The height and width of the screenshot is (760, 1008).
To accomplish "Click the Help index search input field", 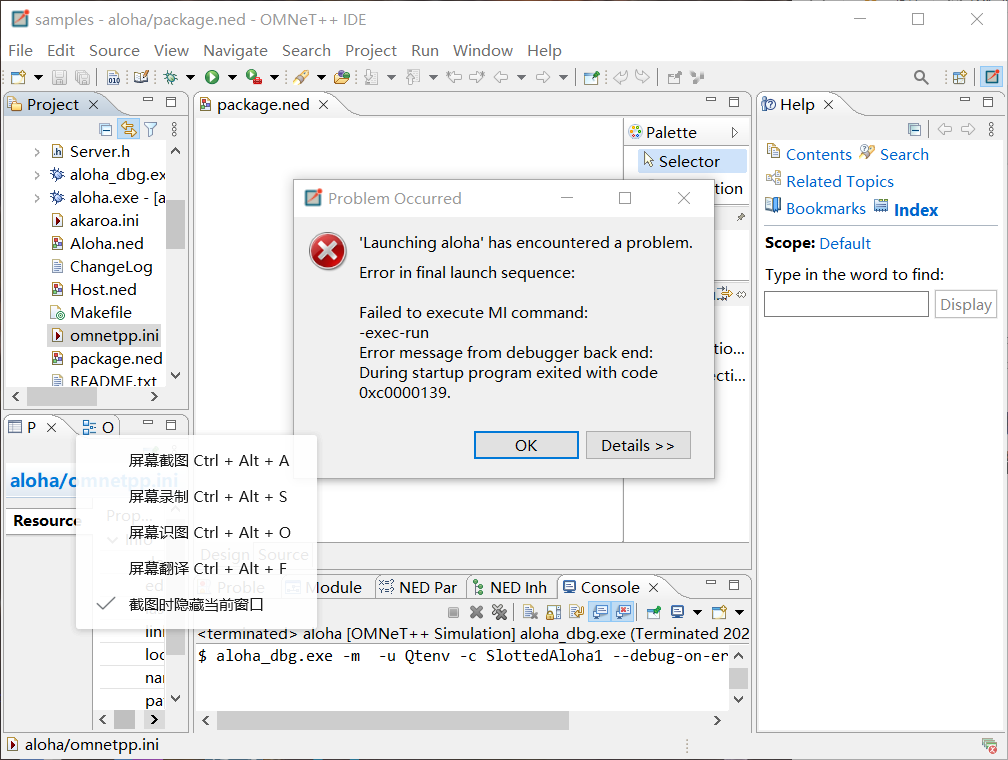I will pyautogui.click(x=846, y=304).
